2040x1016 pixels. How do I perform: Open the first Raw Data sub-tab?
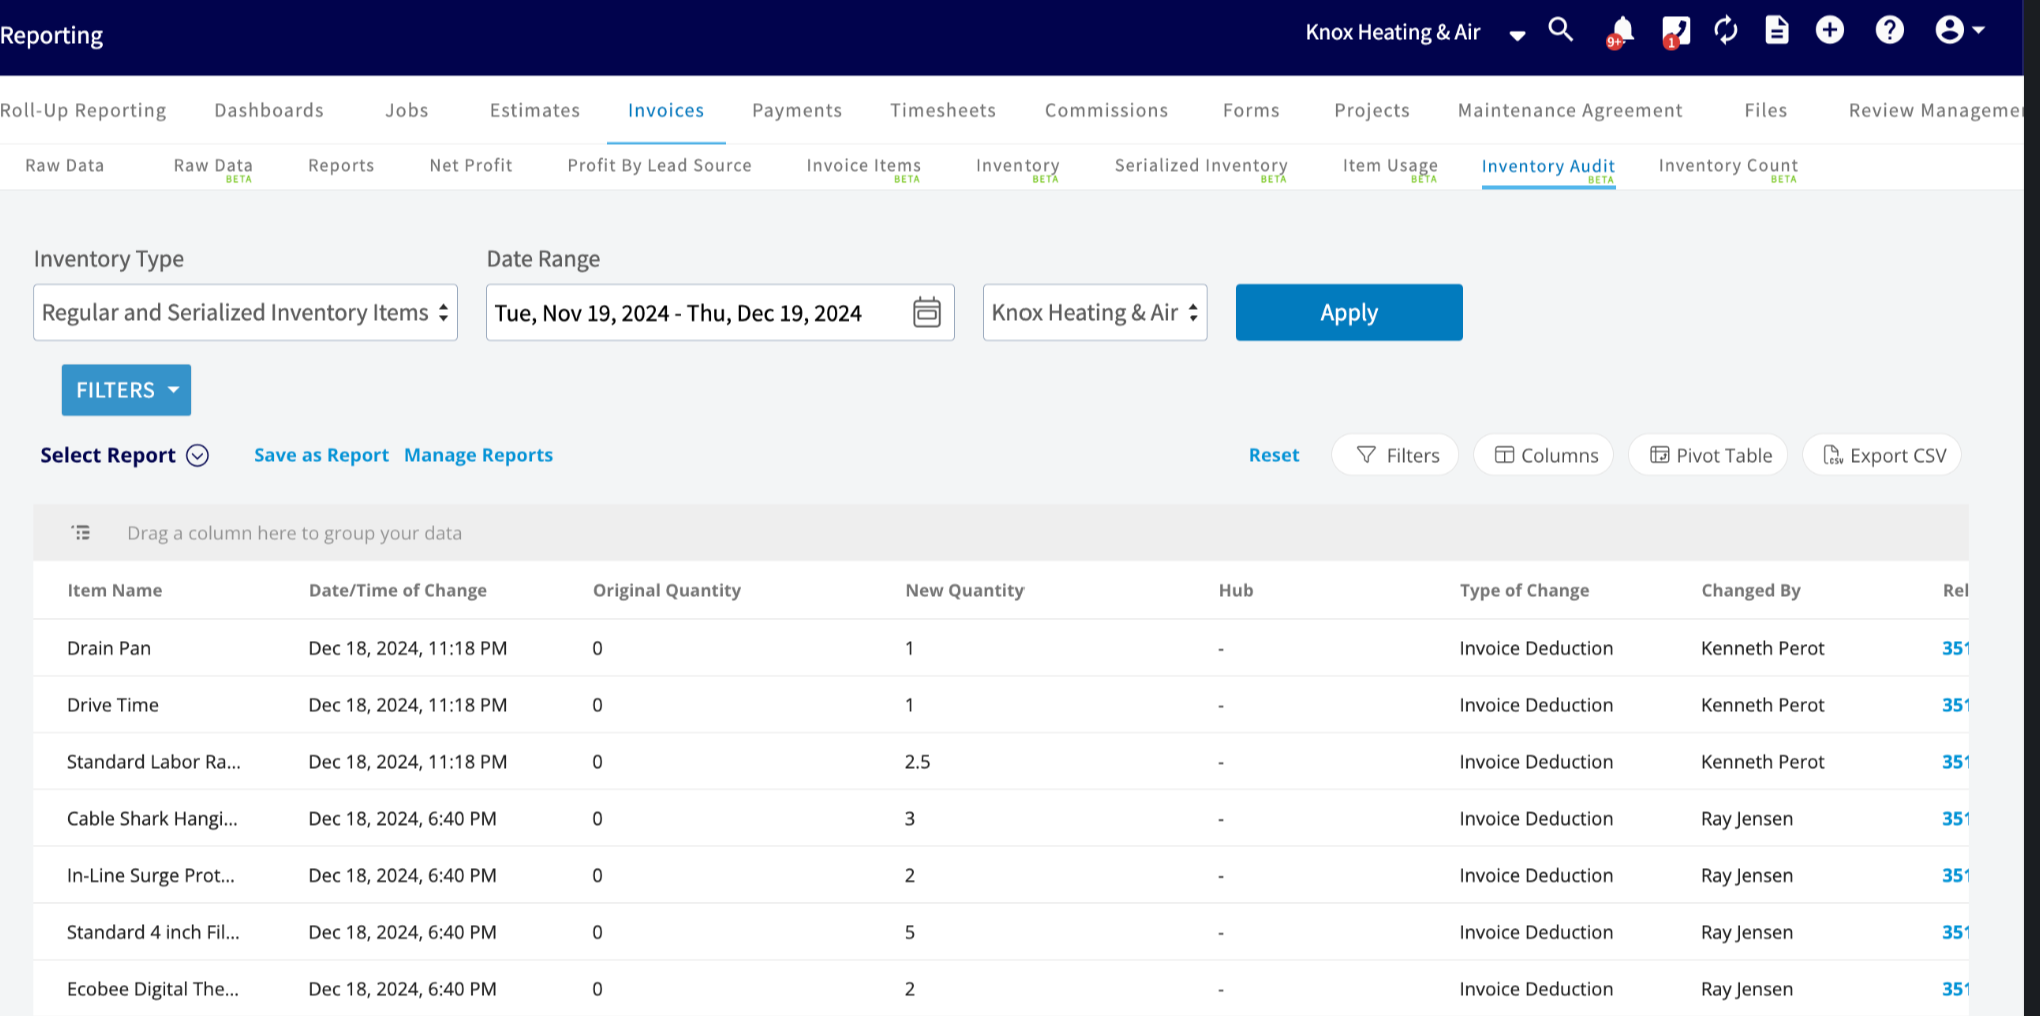65,165
